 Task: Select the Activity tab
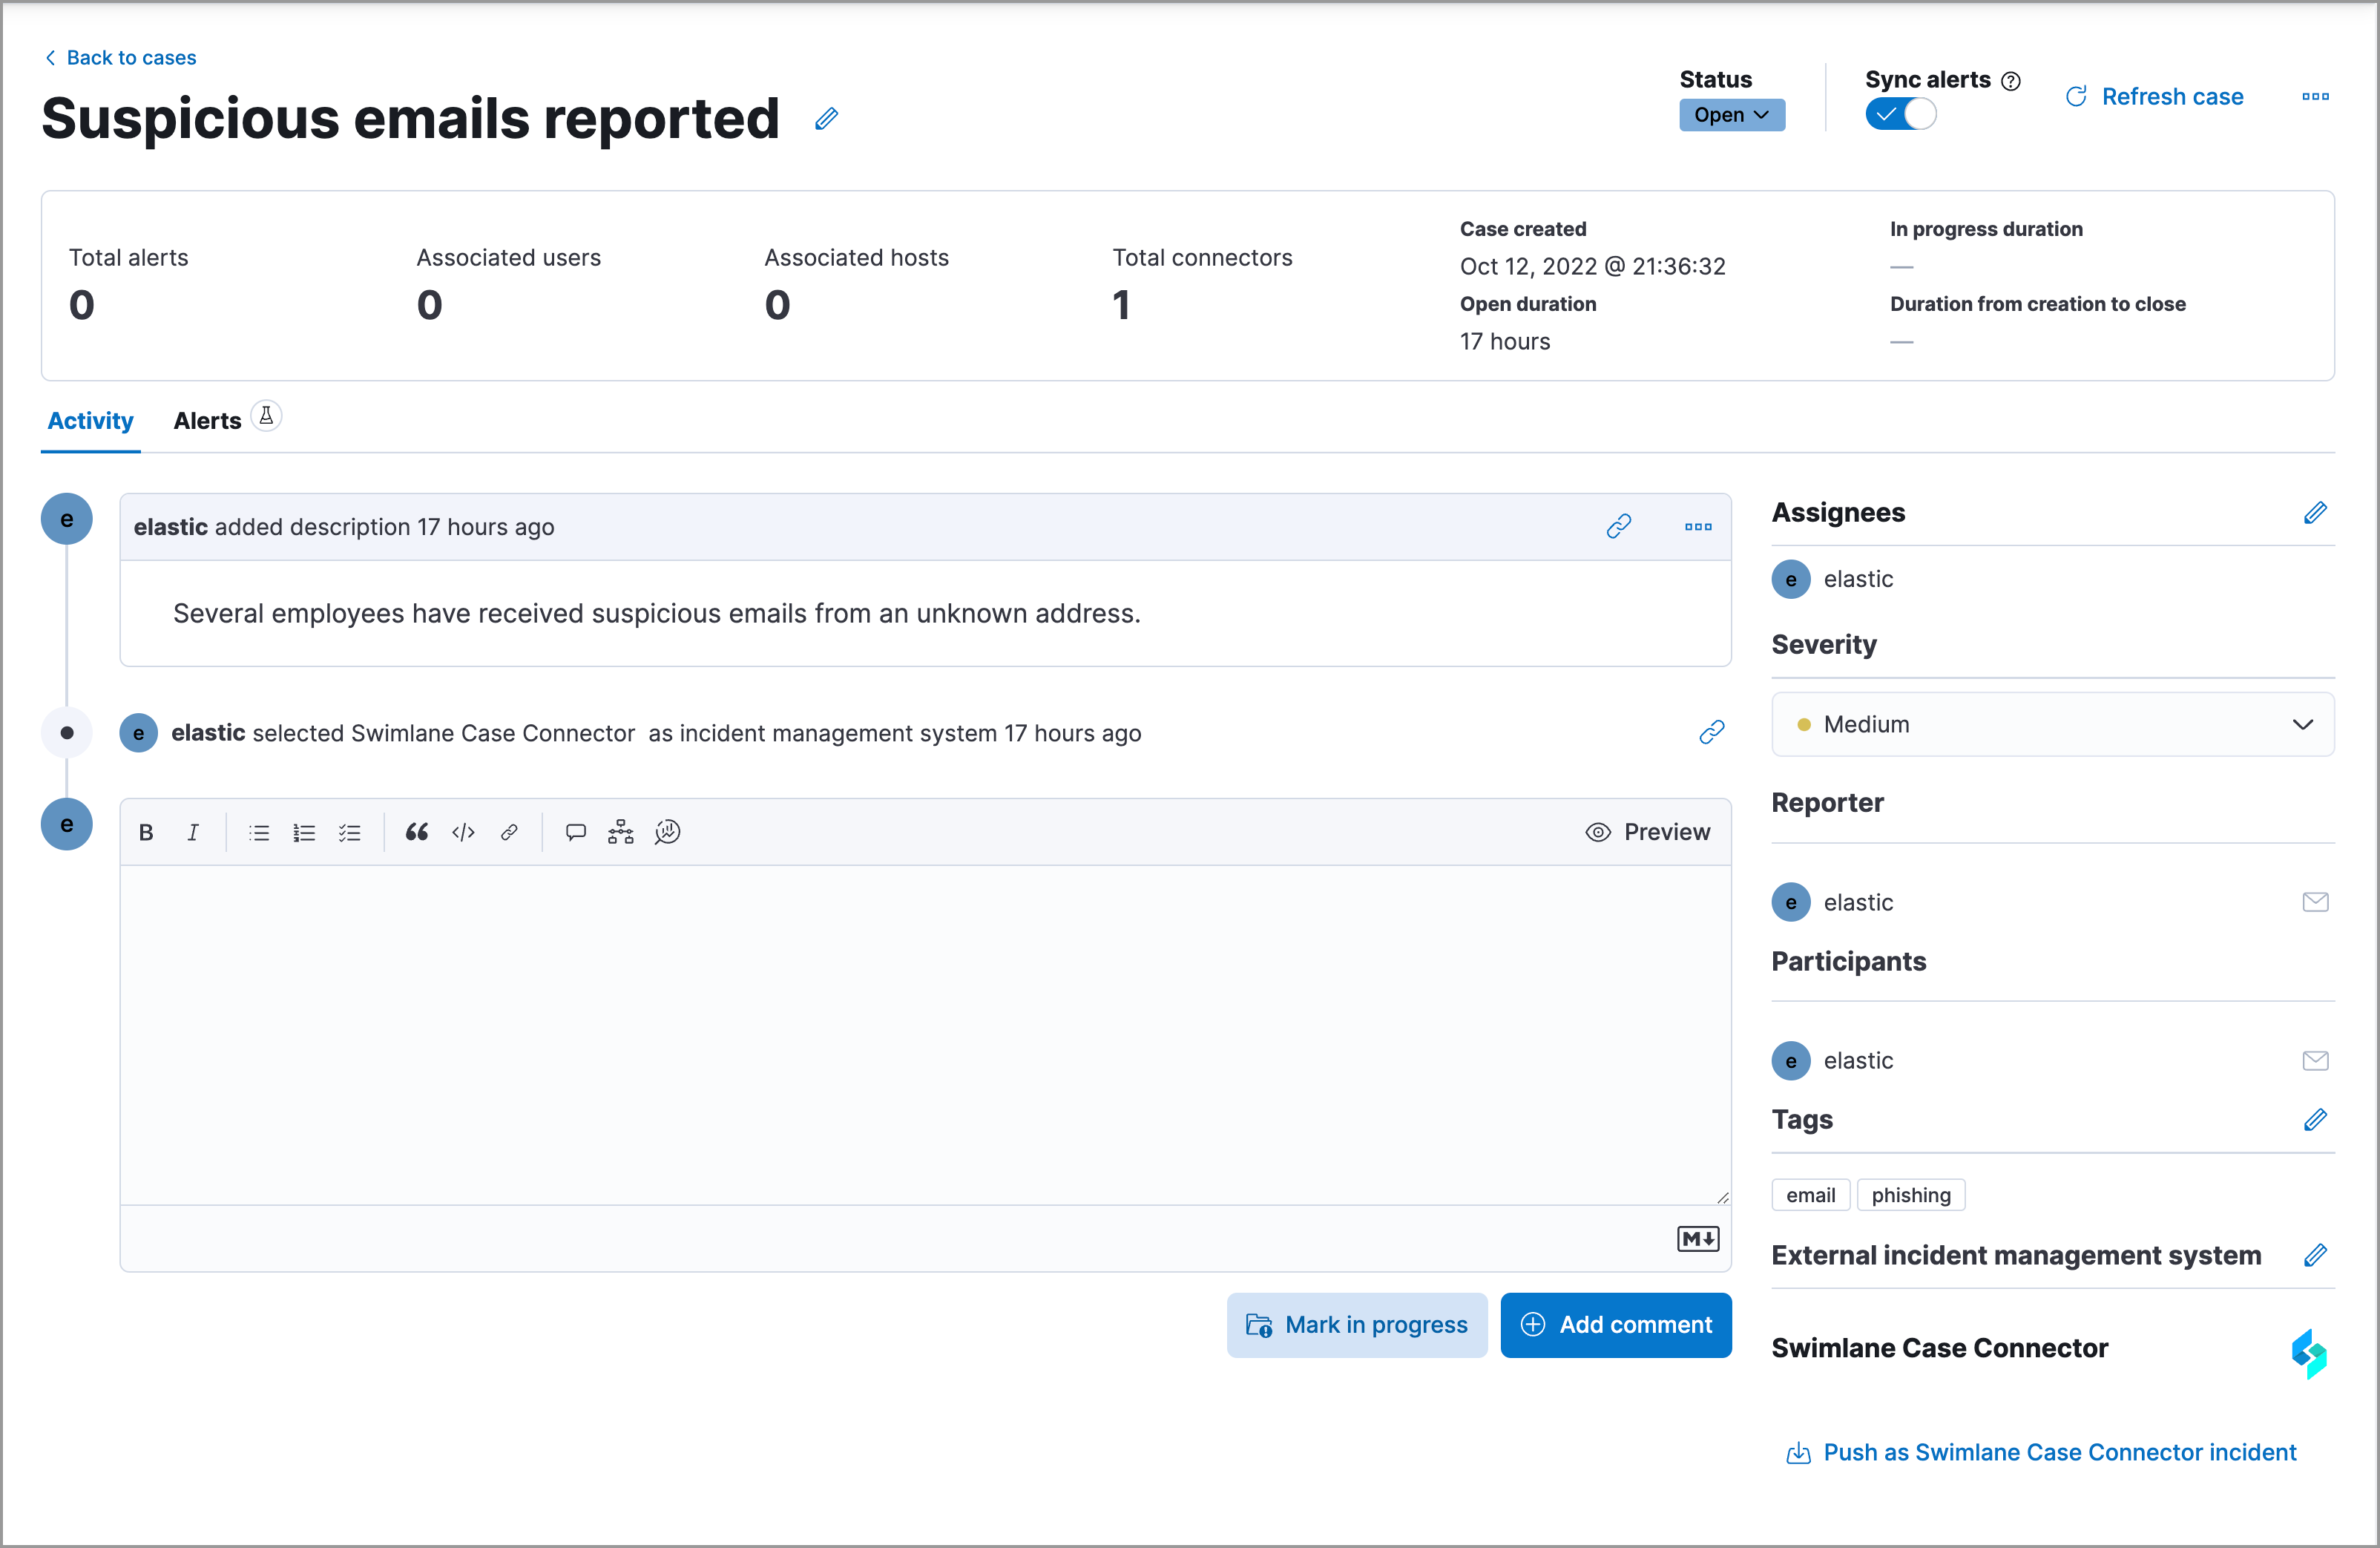tap(90, 421)
